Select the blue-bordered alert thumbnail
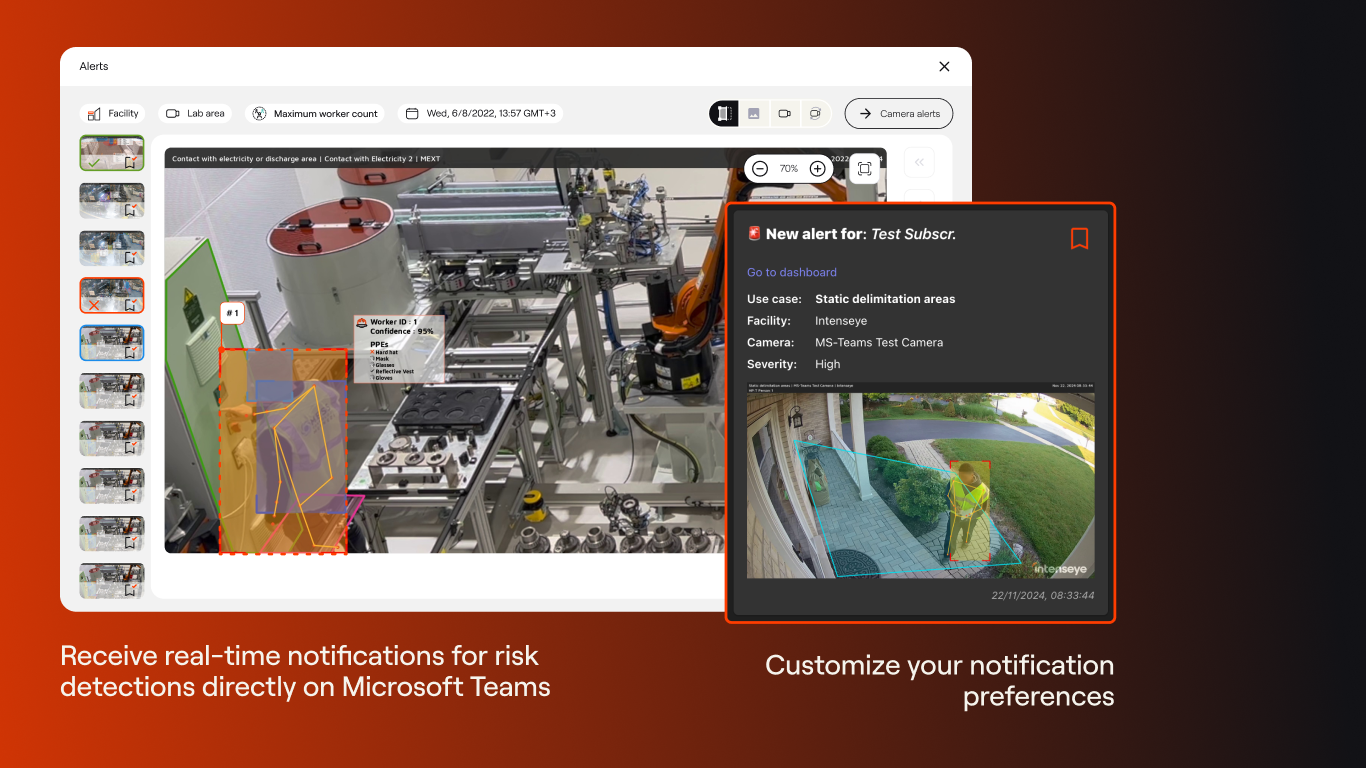This screenshot has width=1366, height=768. pyautogui.click(x=112, y=343)
